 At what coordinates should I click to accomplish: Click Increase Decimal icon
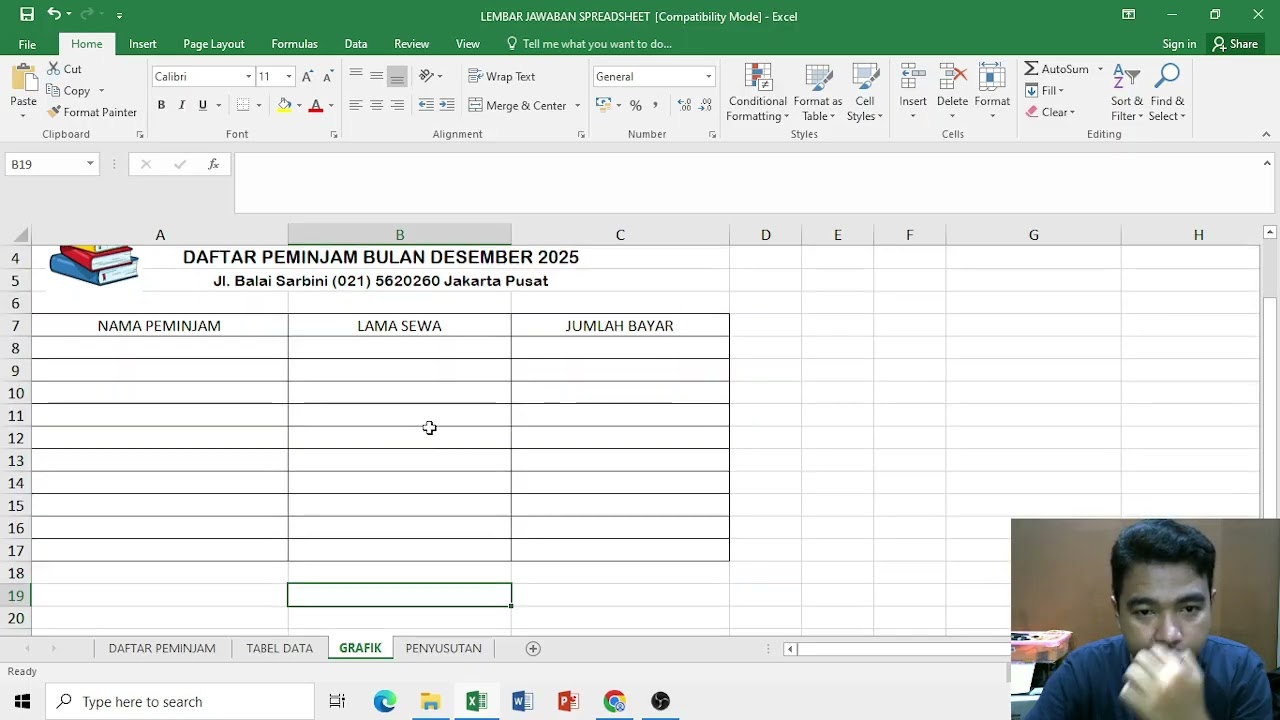point(684,105)
